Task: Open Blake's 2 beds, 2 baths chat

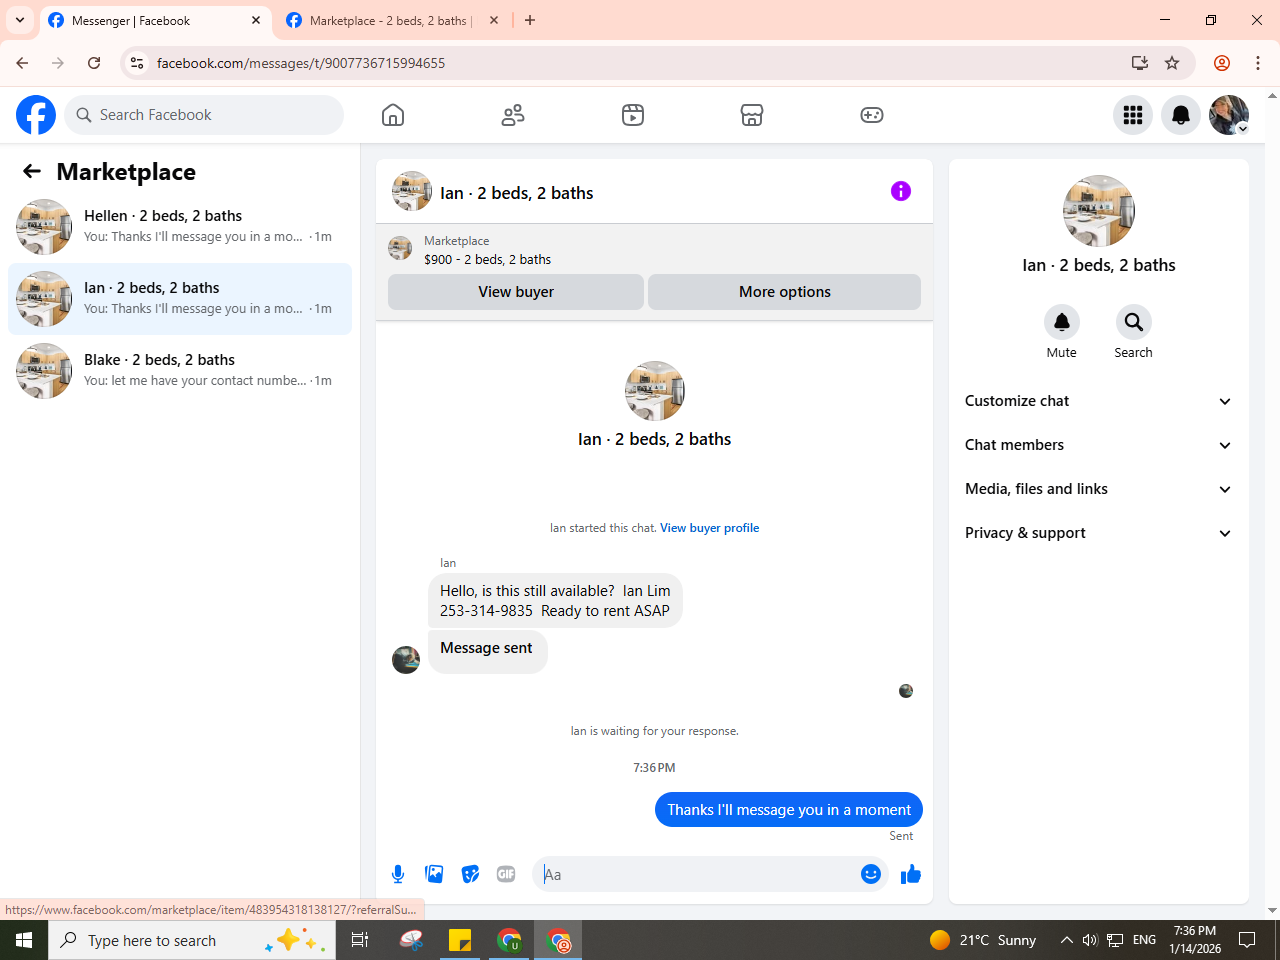Action: [x=180, y=371]
